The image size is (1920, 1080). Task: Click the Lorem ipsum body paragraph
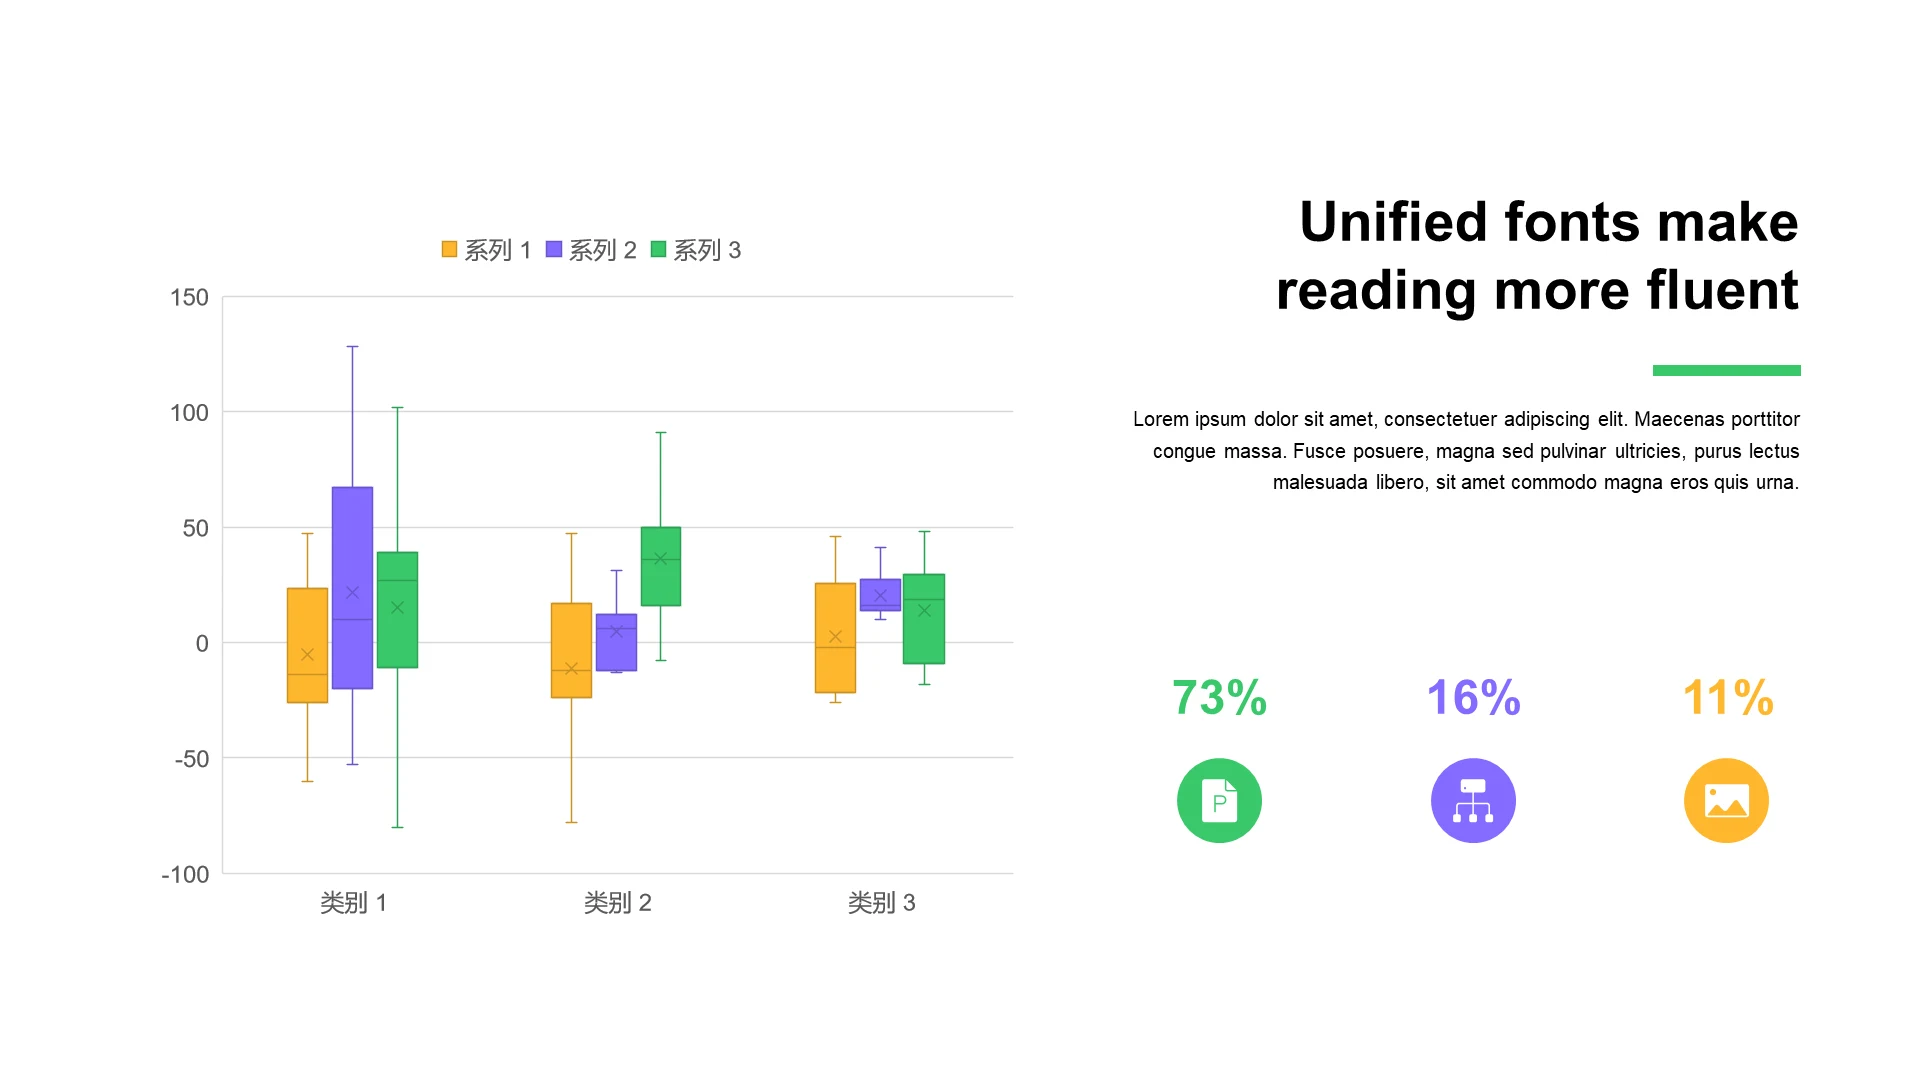click(1466, 451)
